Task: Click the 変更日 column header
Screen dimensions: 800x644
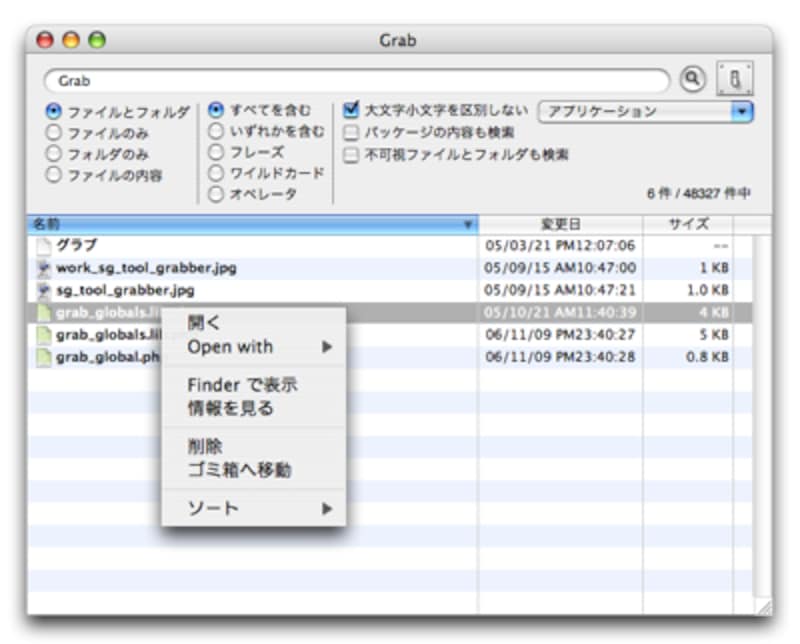Action: pos(560,224)
